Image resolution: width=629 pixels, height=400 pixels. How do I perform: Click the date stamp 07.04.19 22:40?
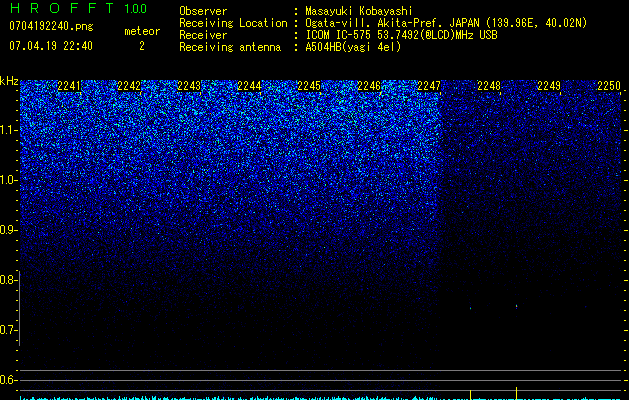tap(51, 46)
